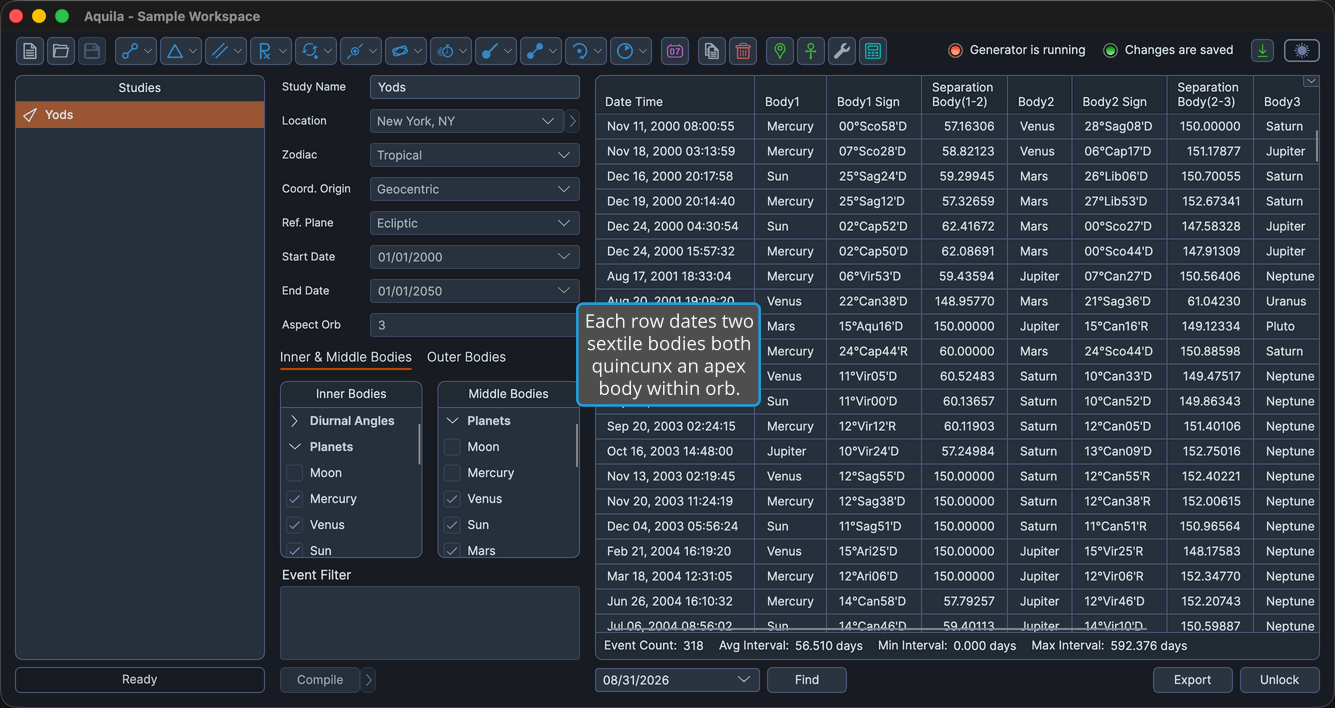Screen dimensions: 1335x708
Task: Uncheck Mercury in Inner Bodies list
Action: tap(294, 499)
